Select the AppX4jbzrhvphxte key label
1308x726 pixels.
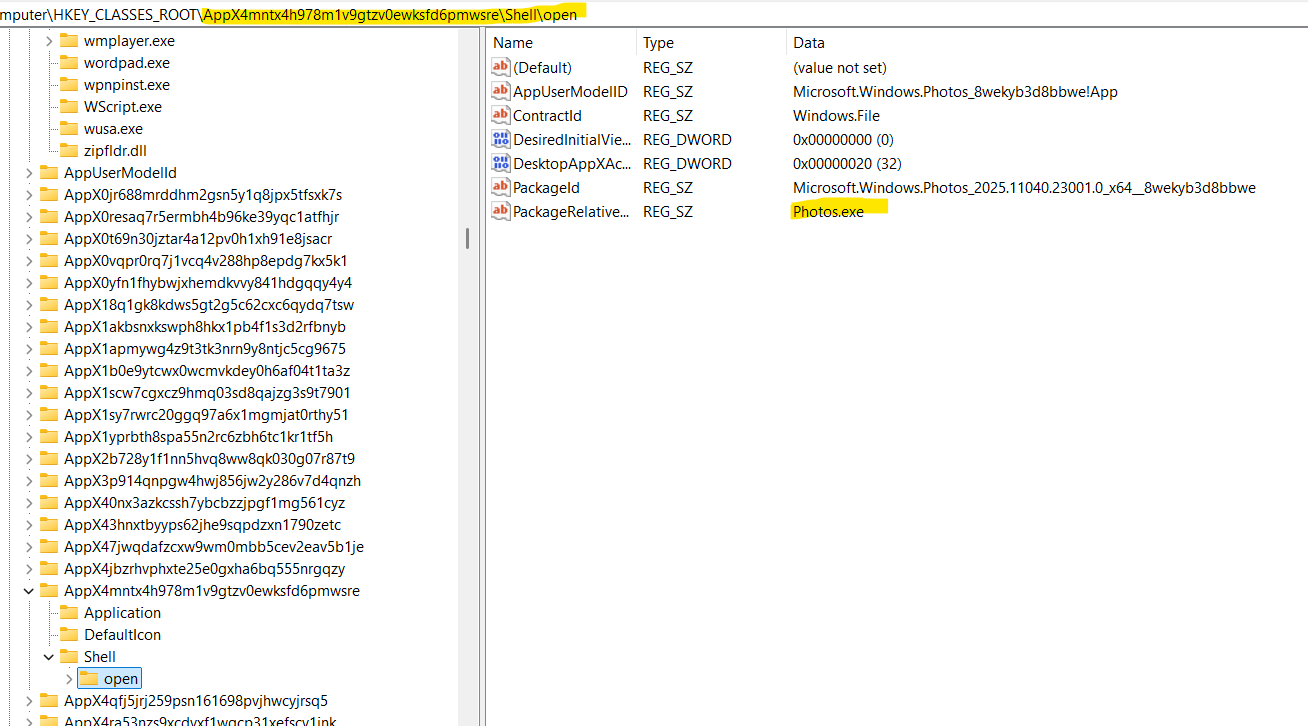click(204, 569)
